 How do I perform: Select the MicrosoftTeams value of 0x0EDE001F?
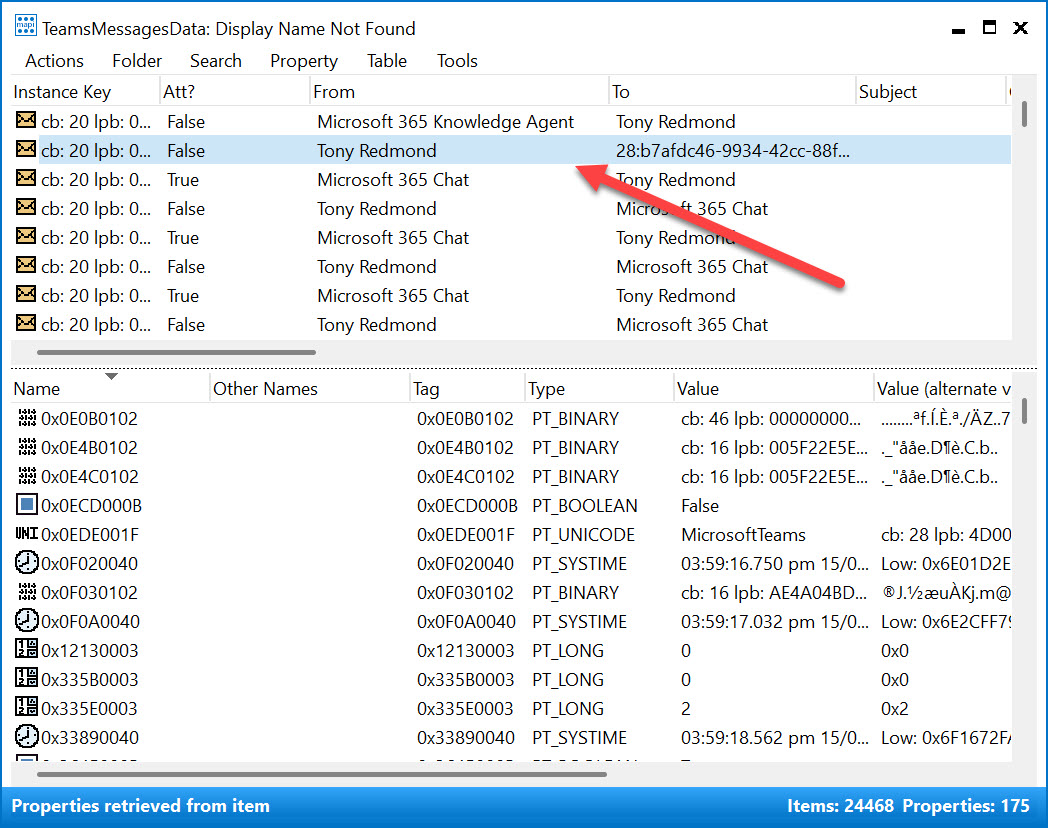743,535
